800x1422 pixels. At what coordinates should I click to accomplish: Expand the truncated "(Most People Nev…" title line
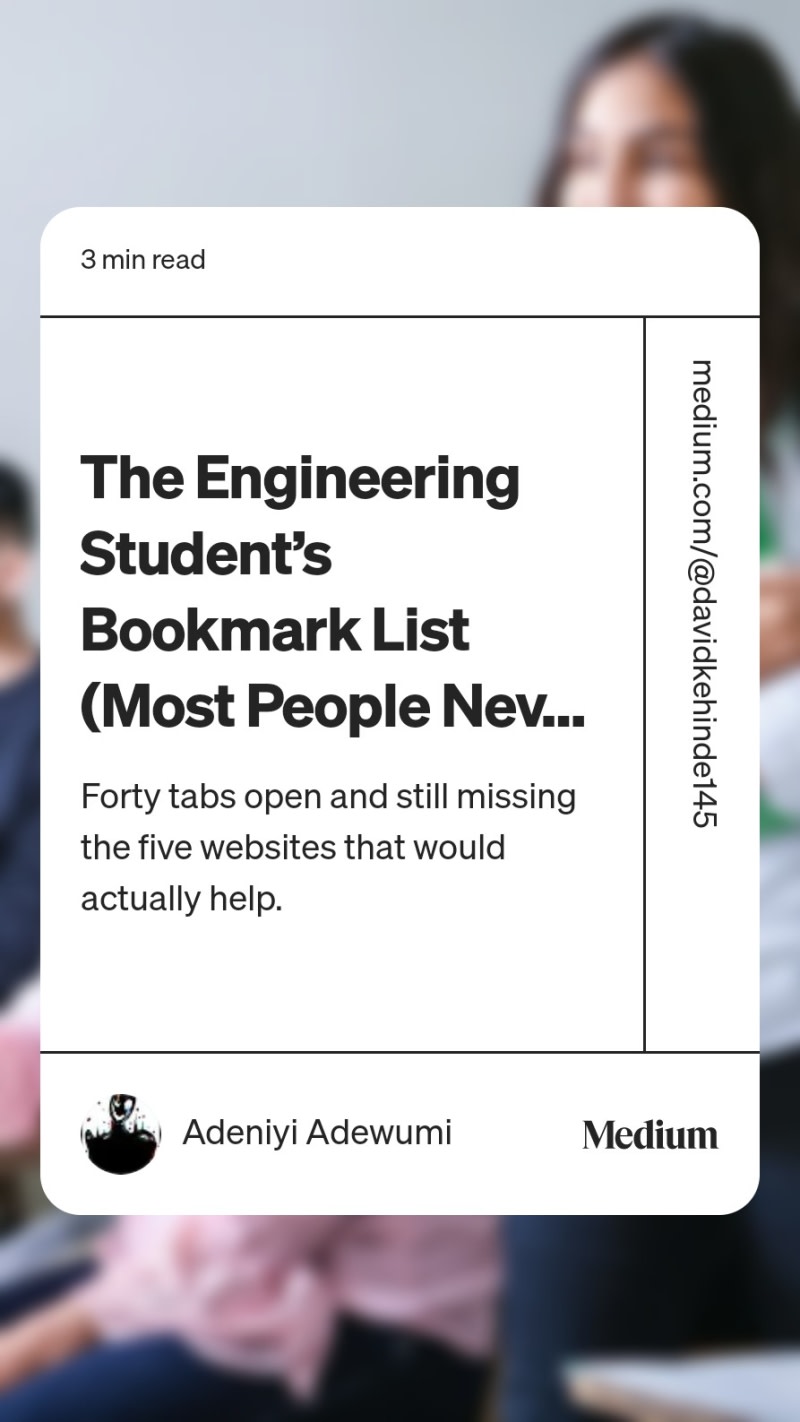[332, 707]
